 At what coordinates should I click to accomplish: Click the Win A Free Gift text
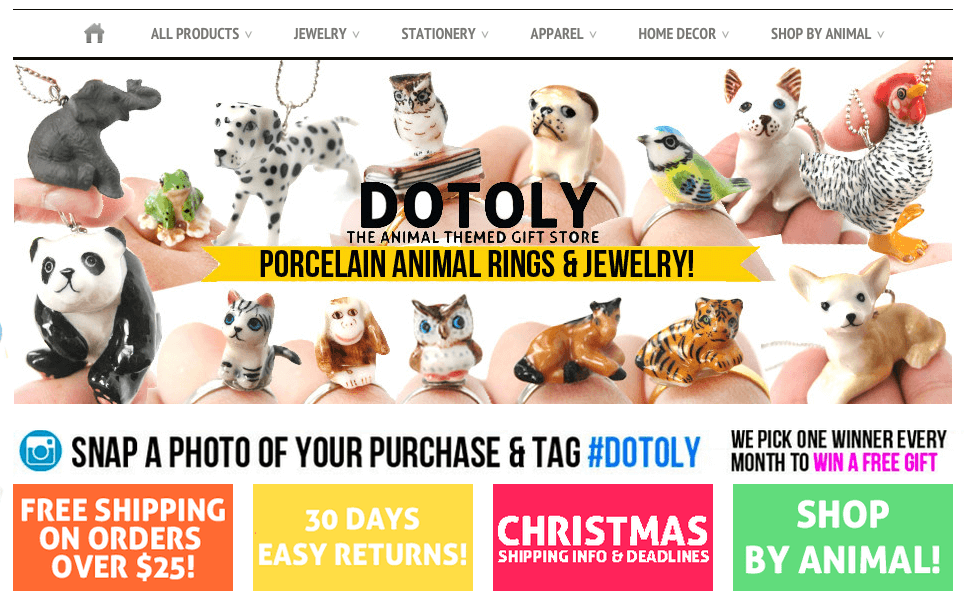[x=875, y=463]
